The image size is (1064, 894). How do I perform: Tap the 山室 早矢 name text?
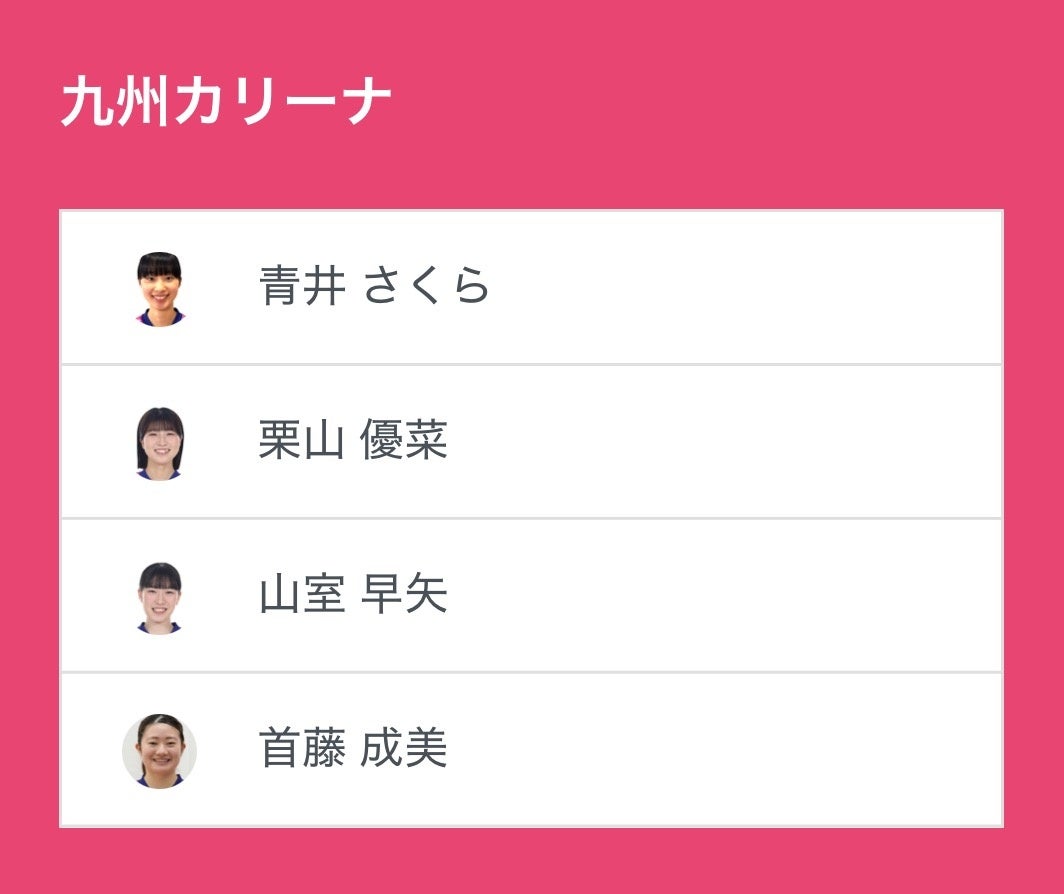coord(353,596)
